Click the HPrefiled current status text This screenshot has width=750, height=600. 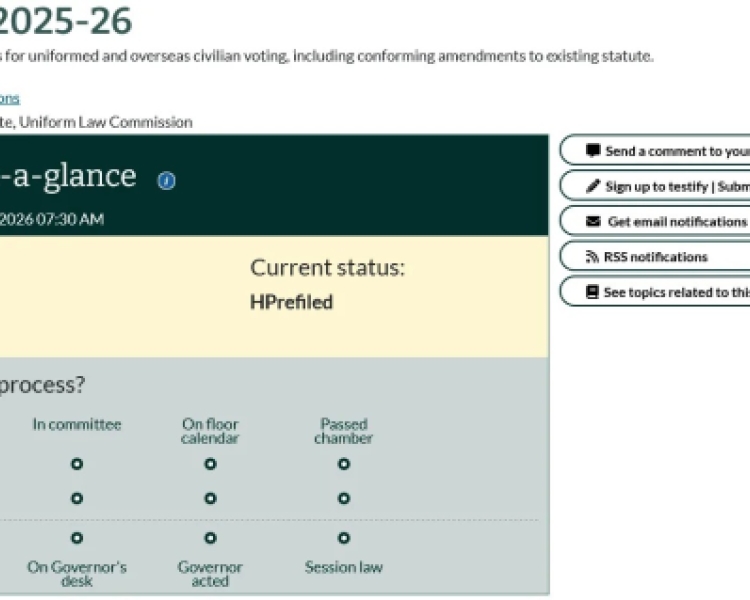point(291,302)
